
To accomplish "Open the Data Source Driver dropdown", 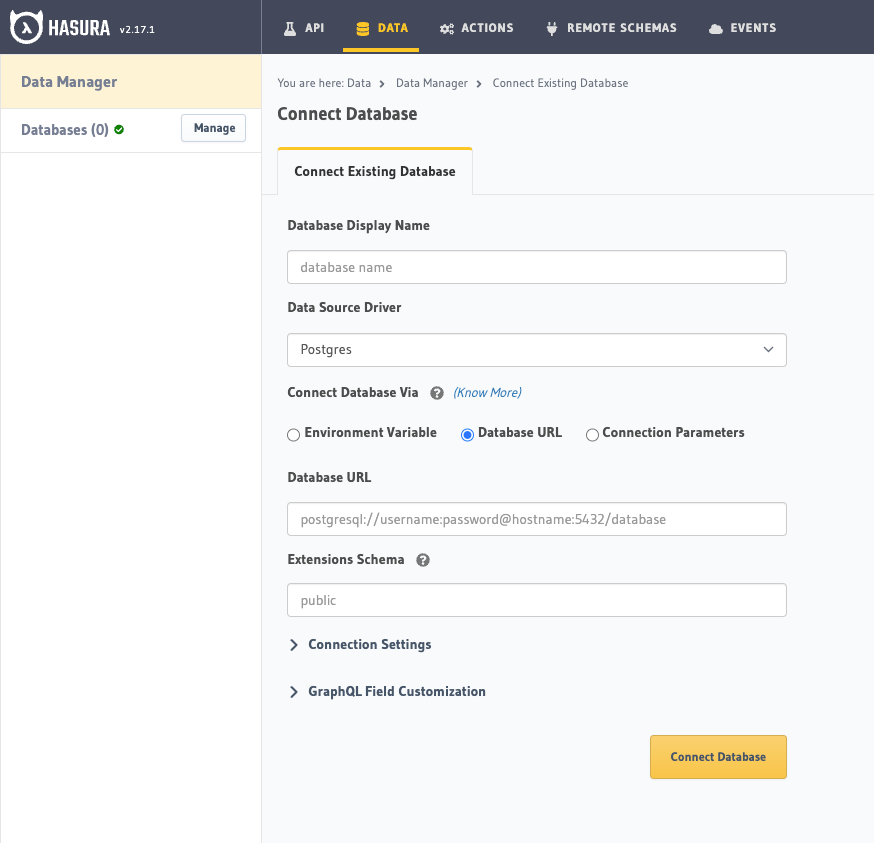I will 537,350.
